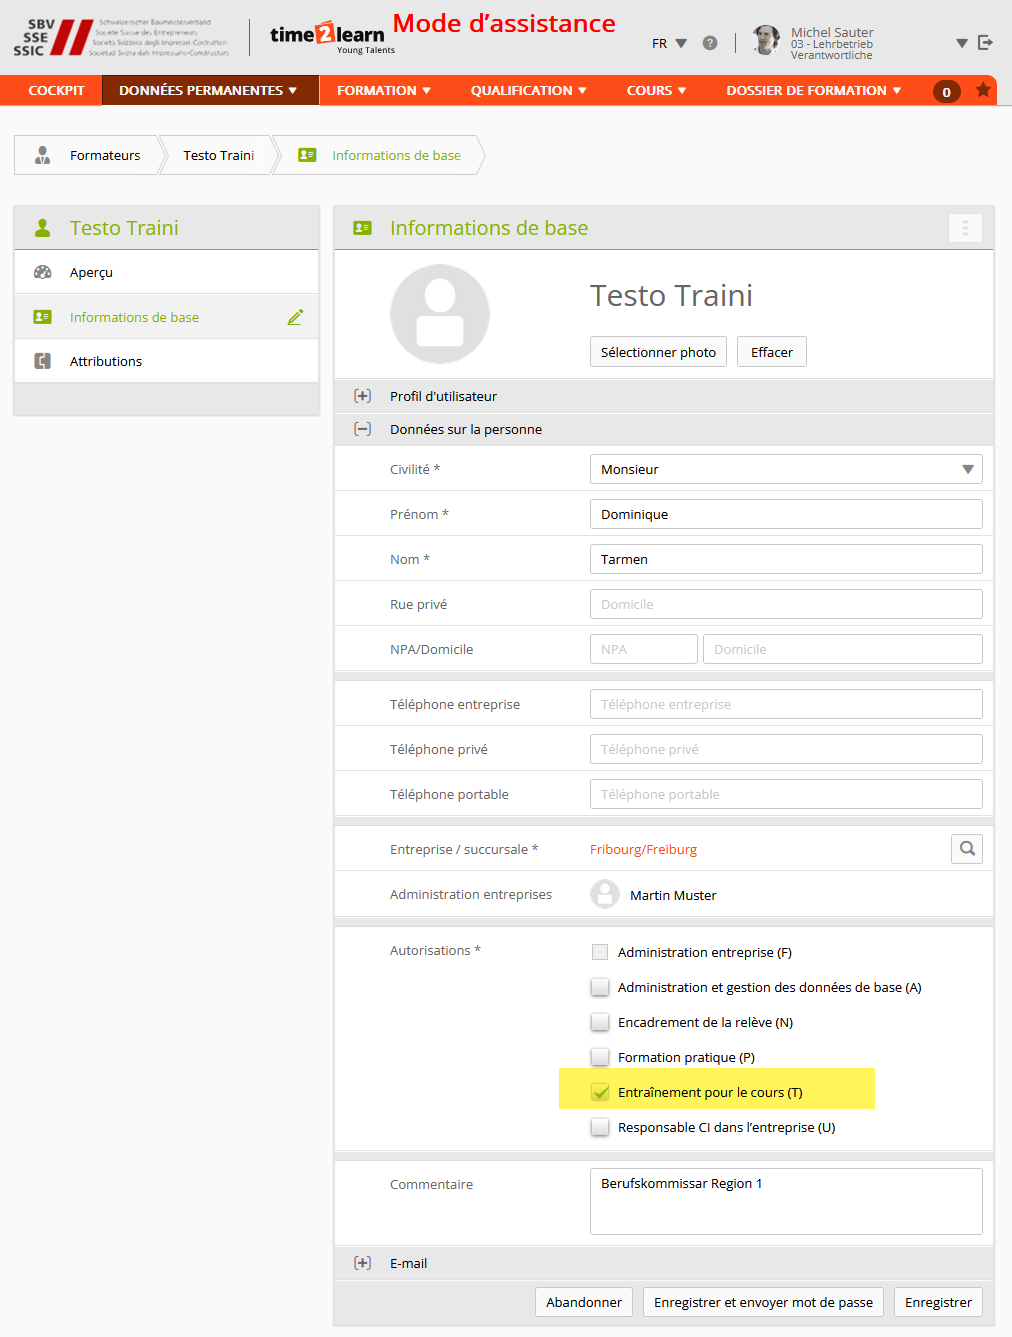The image size is (1012, 1337).
Task: Click the logout icon in header
Action: [985, 43]
